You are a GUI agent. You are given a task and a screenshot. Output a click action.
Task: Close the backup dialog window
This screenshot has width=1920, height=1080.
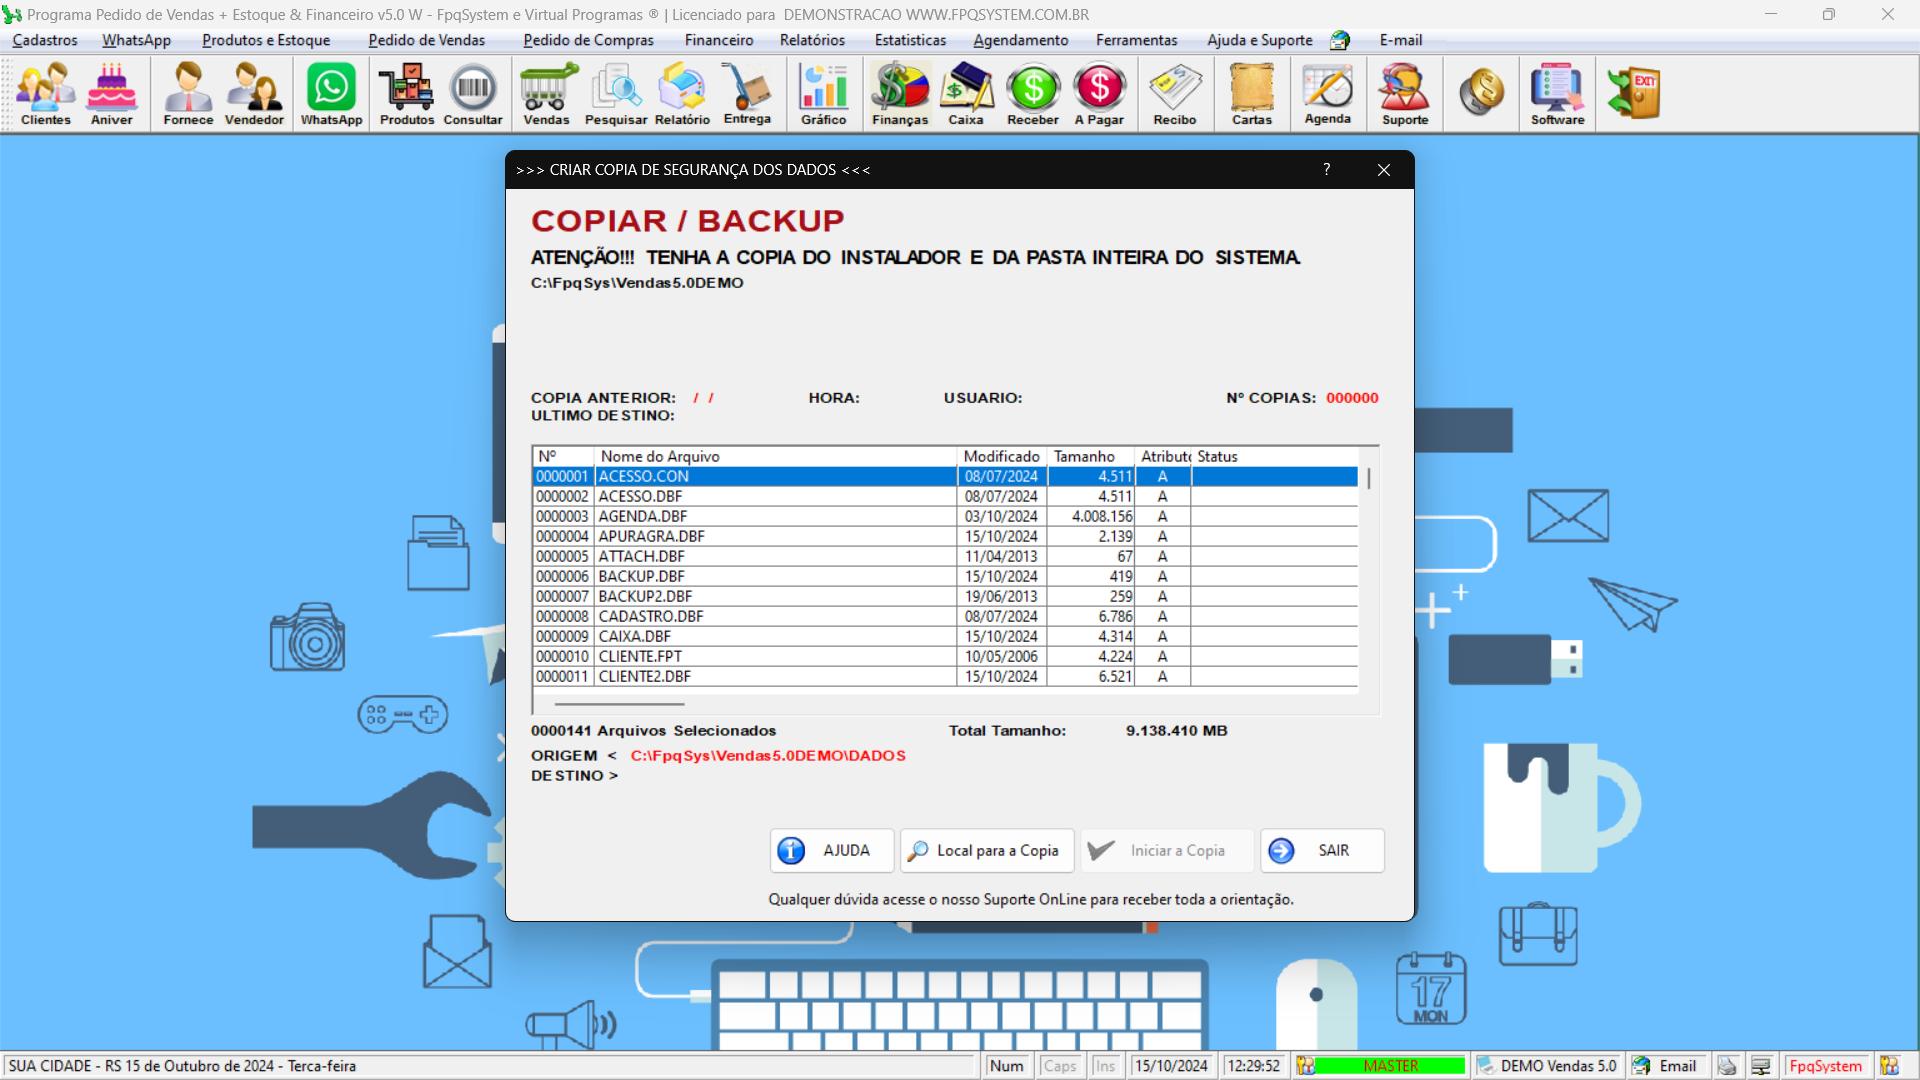(x=1384, y=170)
